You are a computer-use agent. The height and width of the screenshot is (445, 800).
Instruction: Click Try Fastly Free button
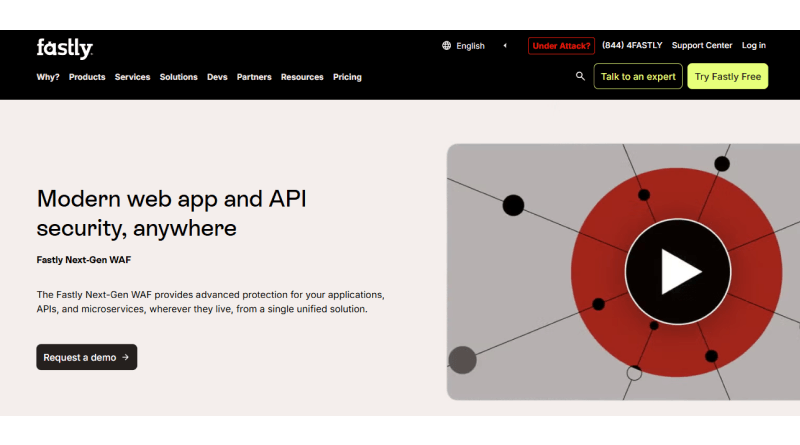[728, 77]
